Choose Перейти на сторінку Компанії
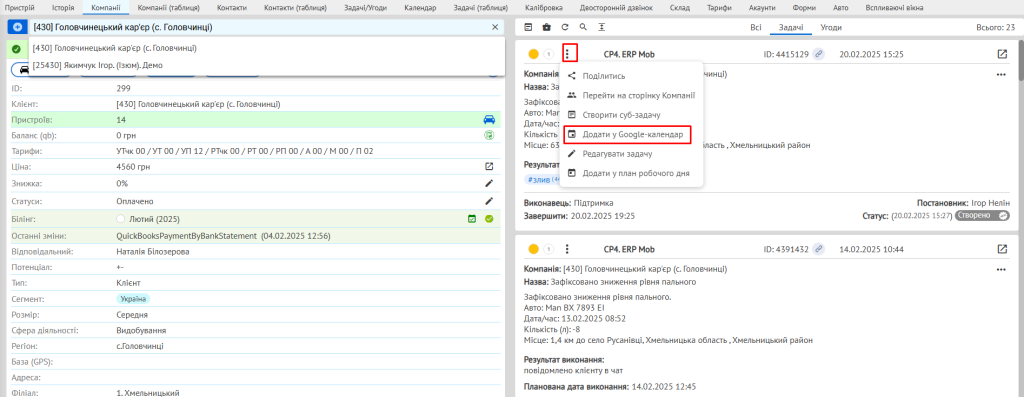The height and width of the screenshot is (397, 1024). pos(631,95)
